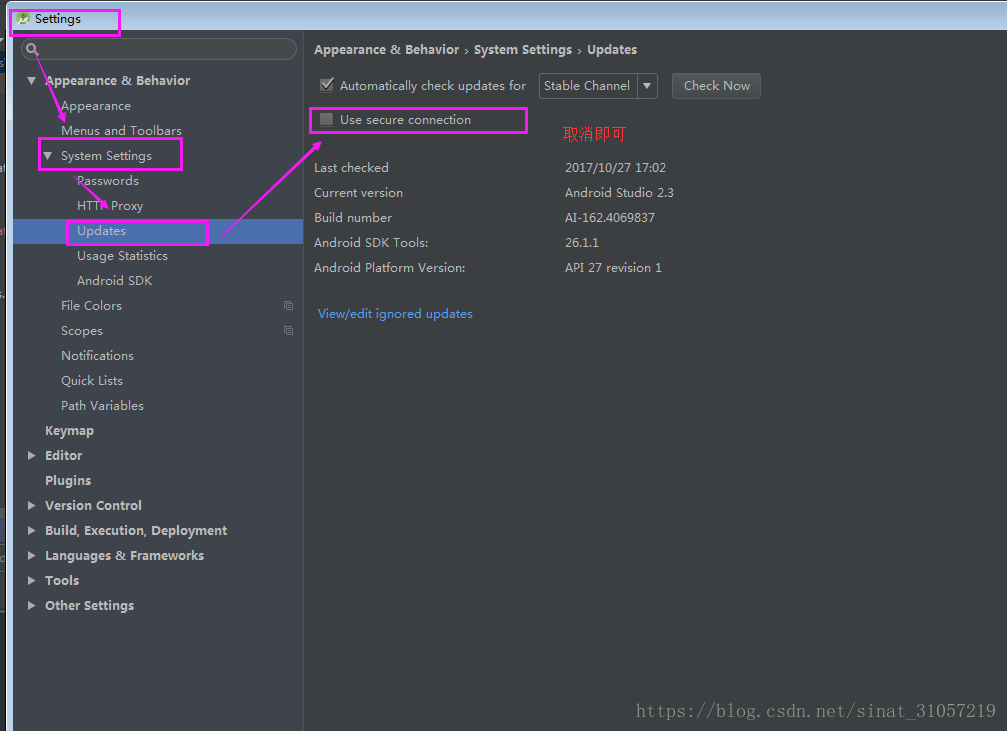Toggle Automatically check updates for checkbox

coord(327,85)
